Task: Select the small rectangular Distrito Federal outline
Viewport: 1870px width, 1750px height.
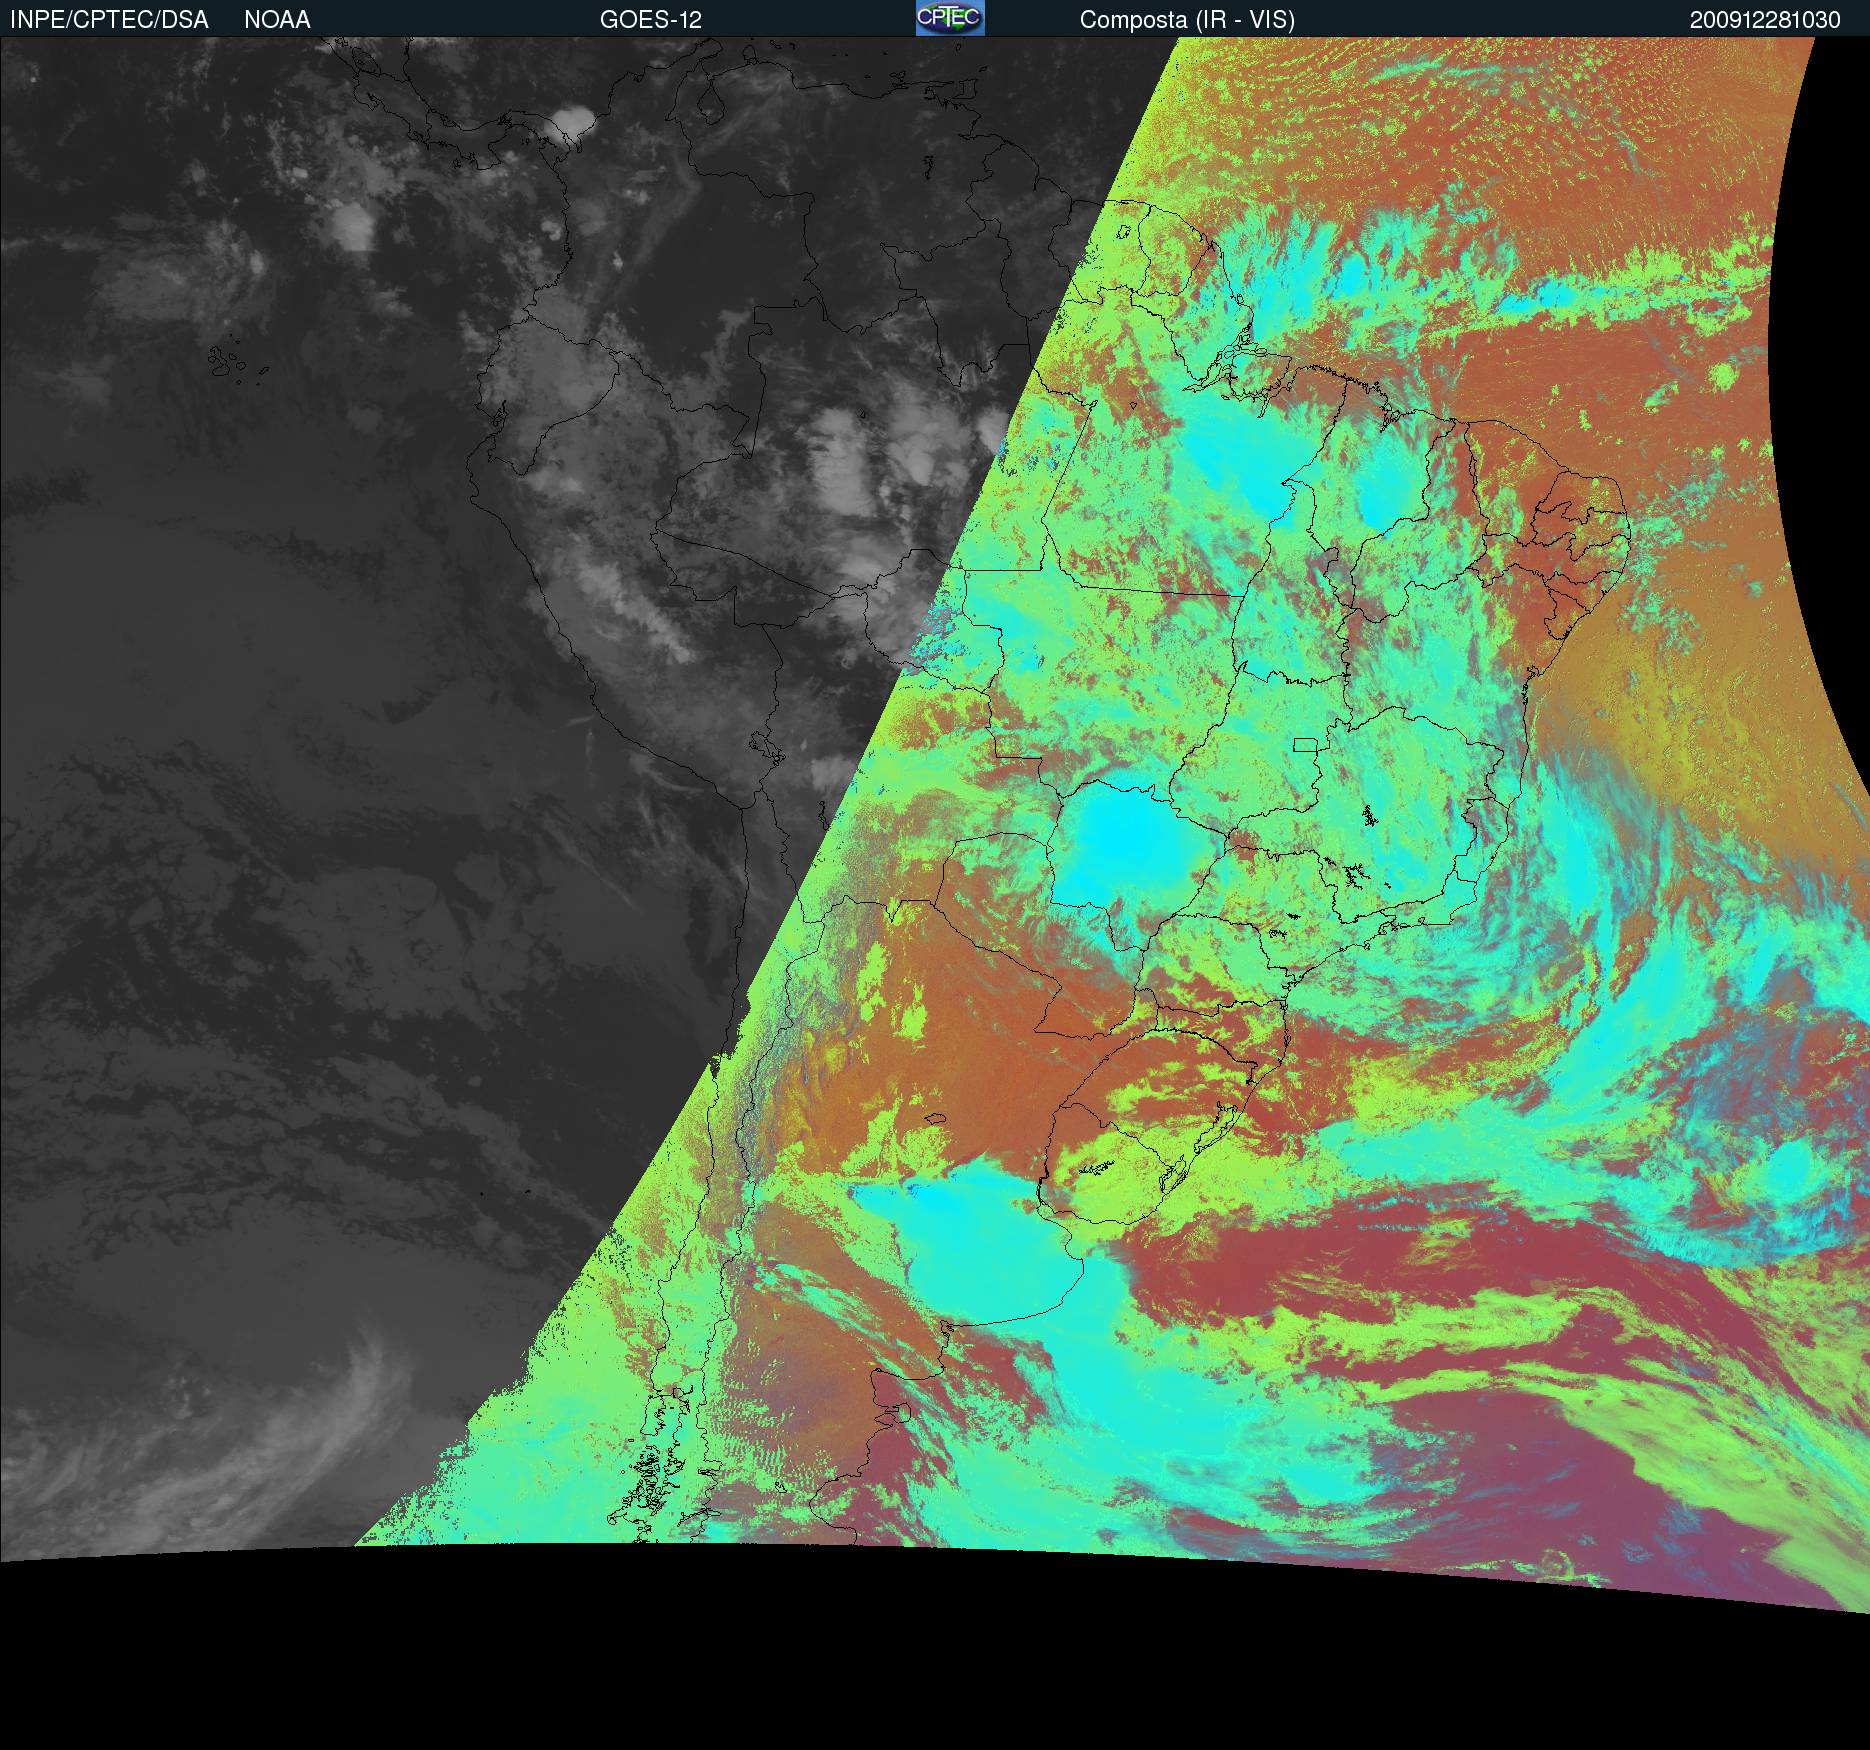Action: coord(1305,744)
